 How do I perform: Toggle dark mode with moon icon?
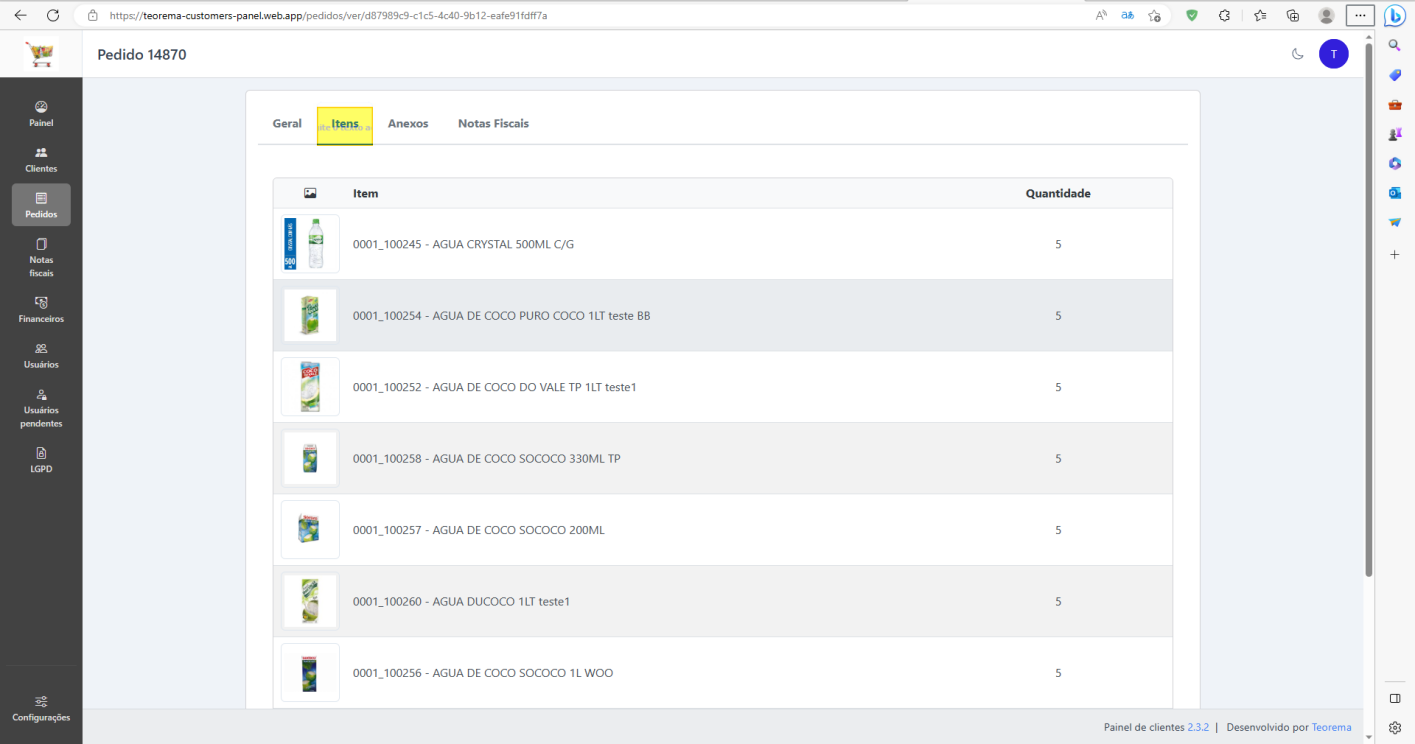point(1298,54)
